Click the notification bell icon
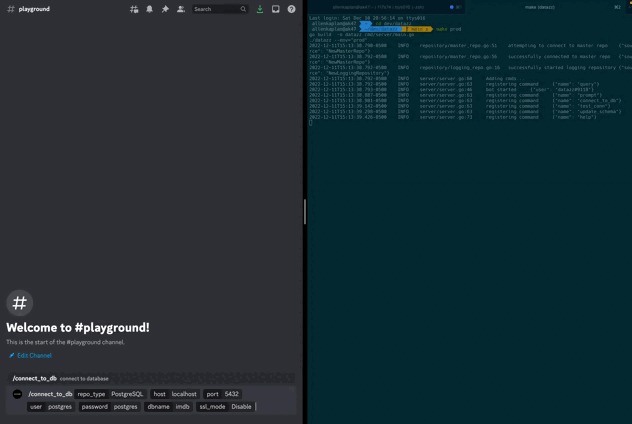This screenshot has height=424, width=632. (x=150, y=9)
